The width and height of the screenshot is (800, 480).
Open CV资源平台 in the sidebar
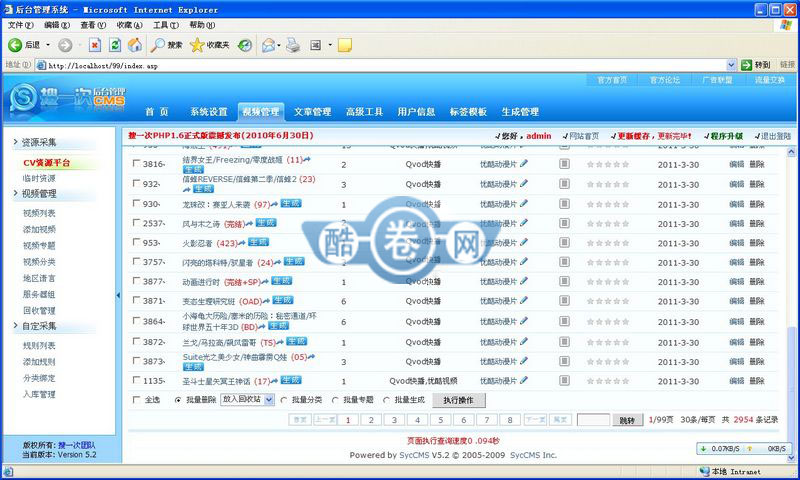pos(47,163)
